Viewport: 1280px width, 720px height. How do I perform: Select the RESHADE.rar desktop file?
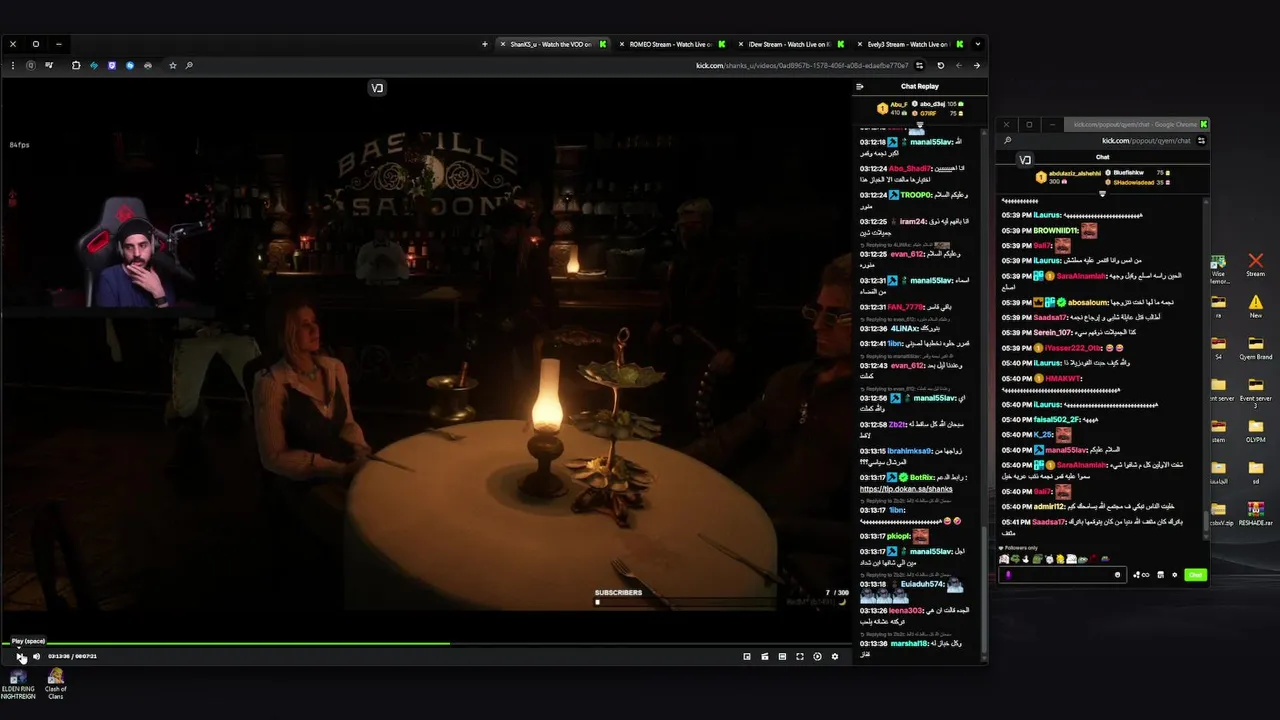click(x=1256, y=514)
